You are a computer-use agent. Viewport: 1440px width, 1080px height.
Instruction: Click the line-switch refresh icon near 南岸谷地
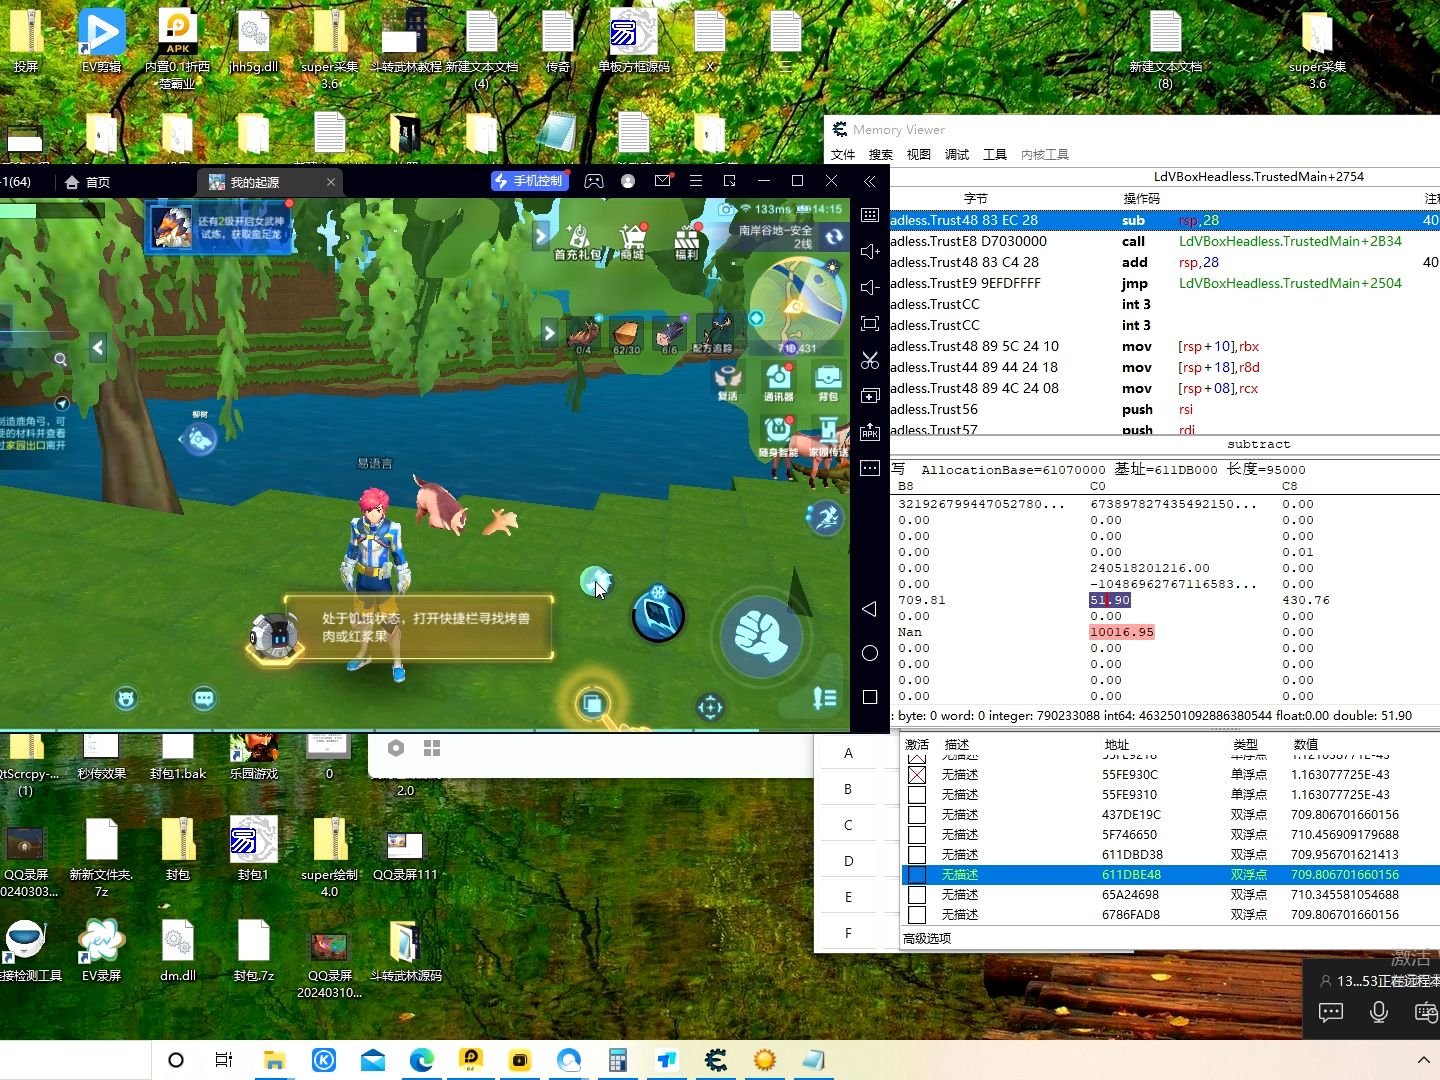pyautogui.click(x=833, y=237)
